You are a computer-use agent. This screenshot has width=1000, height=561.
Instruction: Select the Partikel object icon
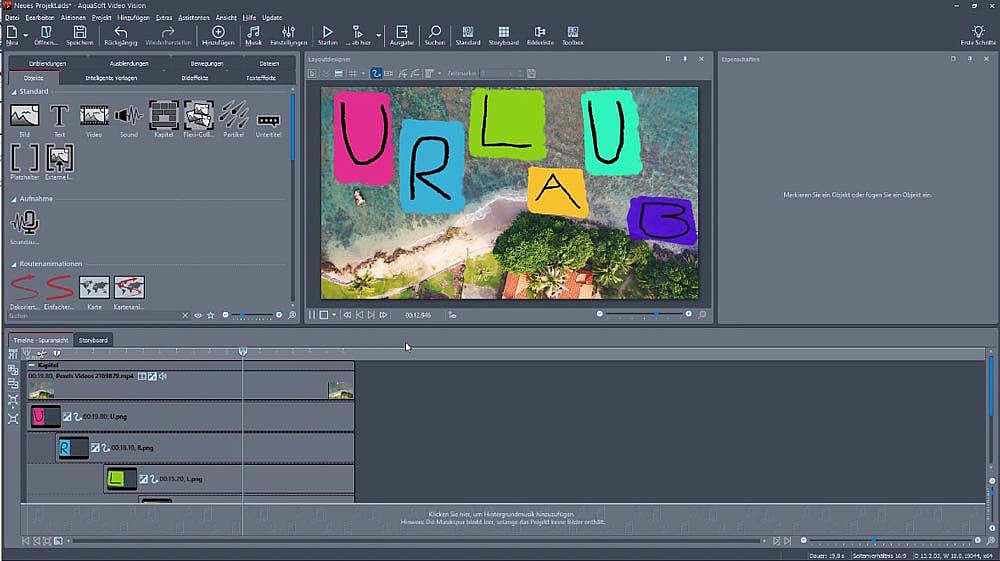click(233, 116)
